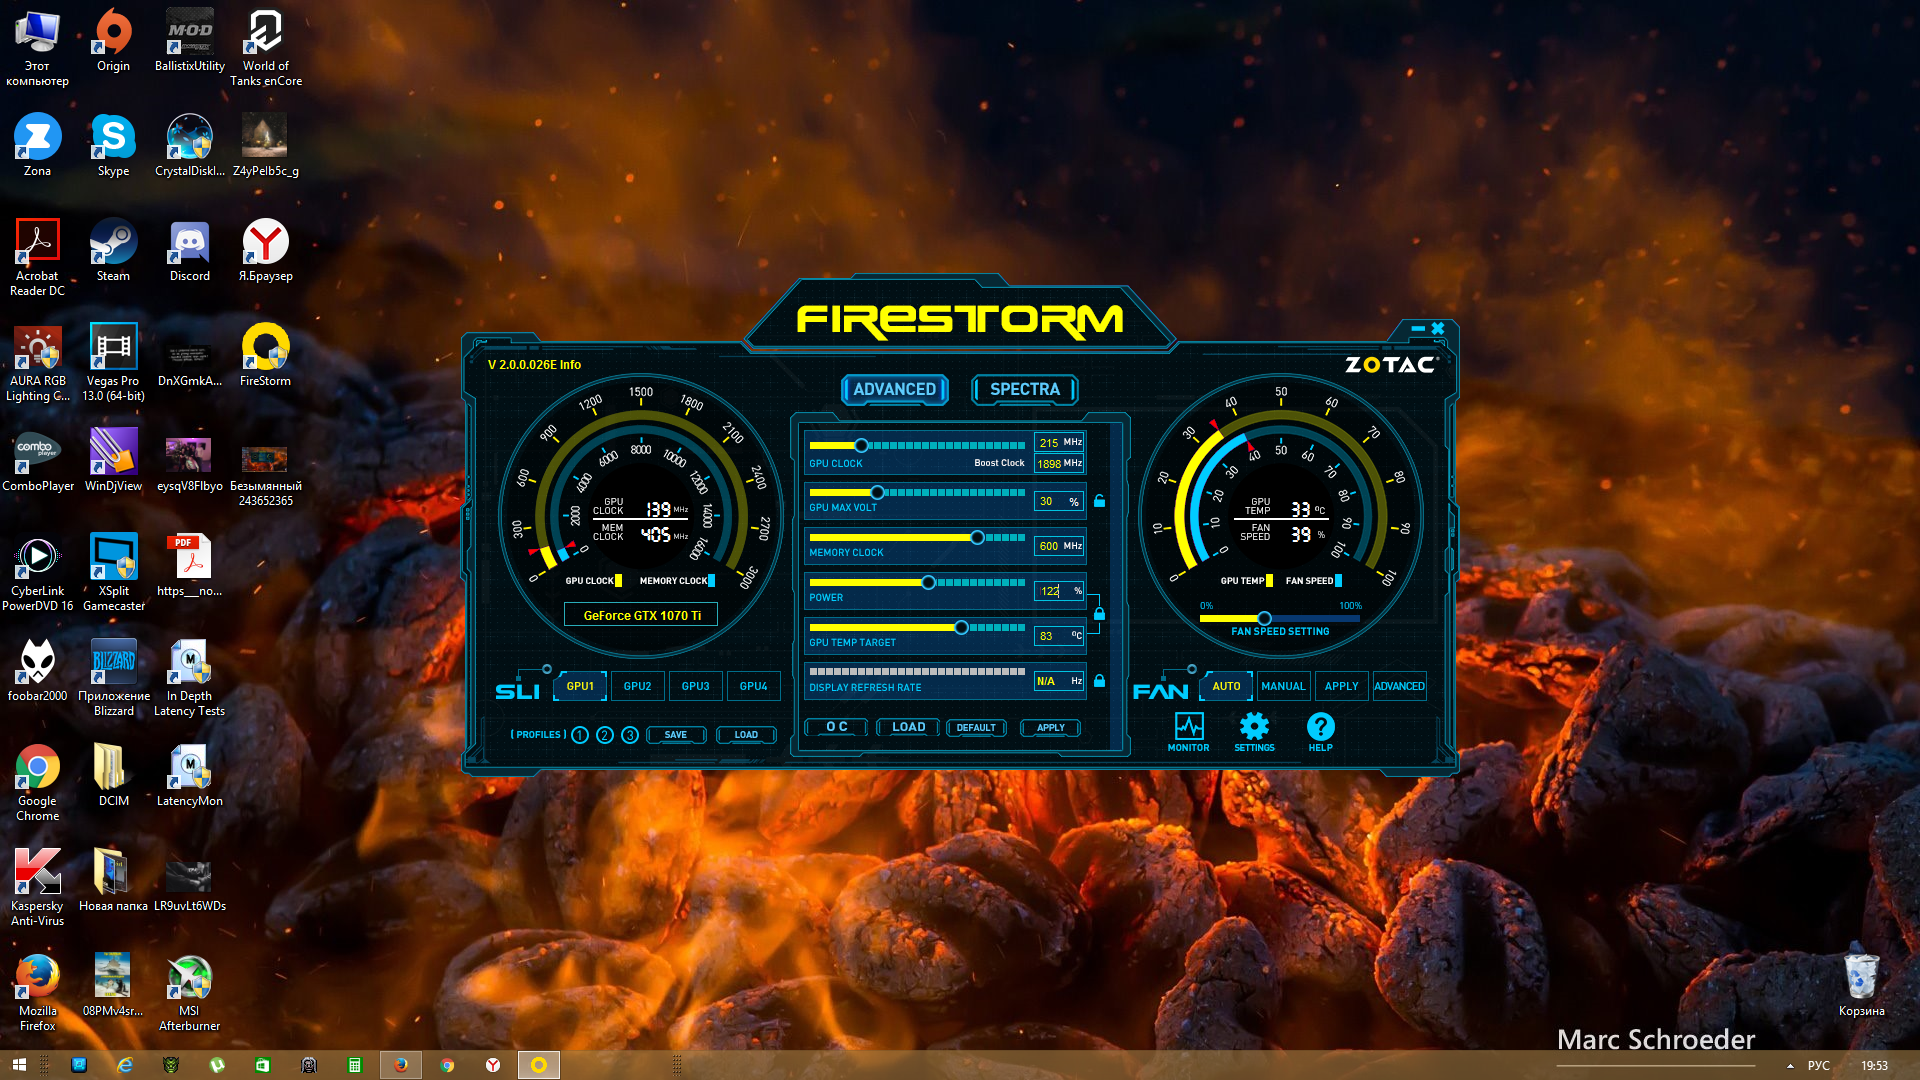Toggle the Power and Temp link lock
This screenshot has height=1080, width=1920.
coord(1099,613)
